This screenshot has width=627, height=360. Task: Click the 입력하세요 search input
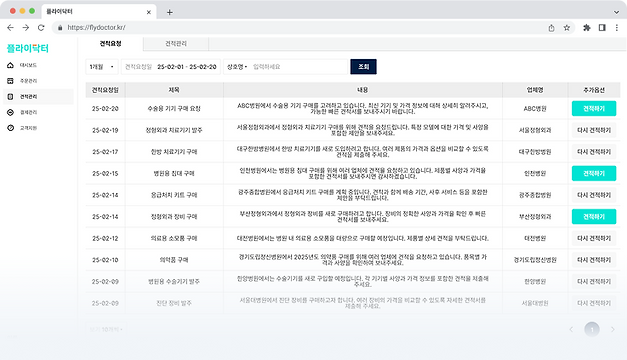tap(300, 67)
